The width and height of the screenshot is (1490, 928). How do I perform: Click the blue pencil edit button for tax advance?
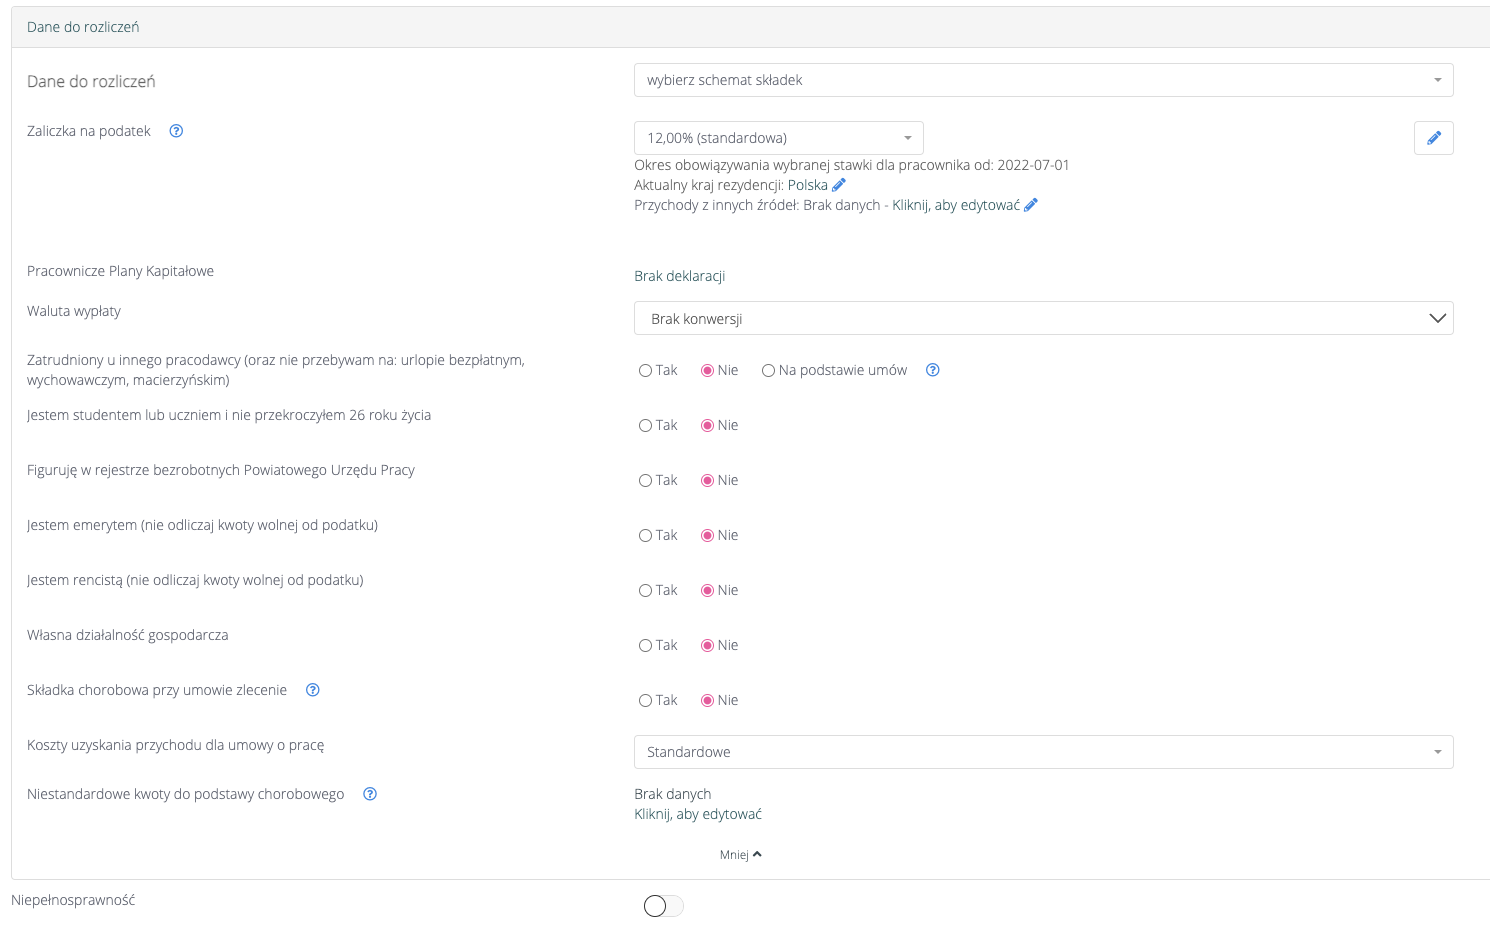point(1433,138)
